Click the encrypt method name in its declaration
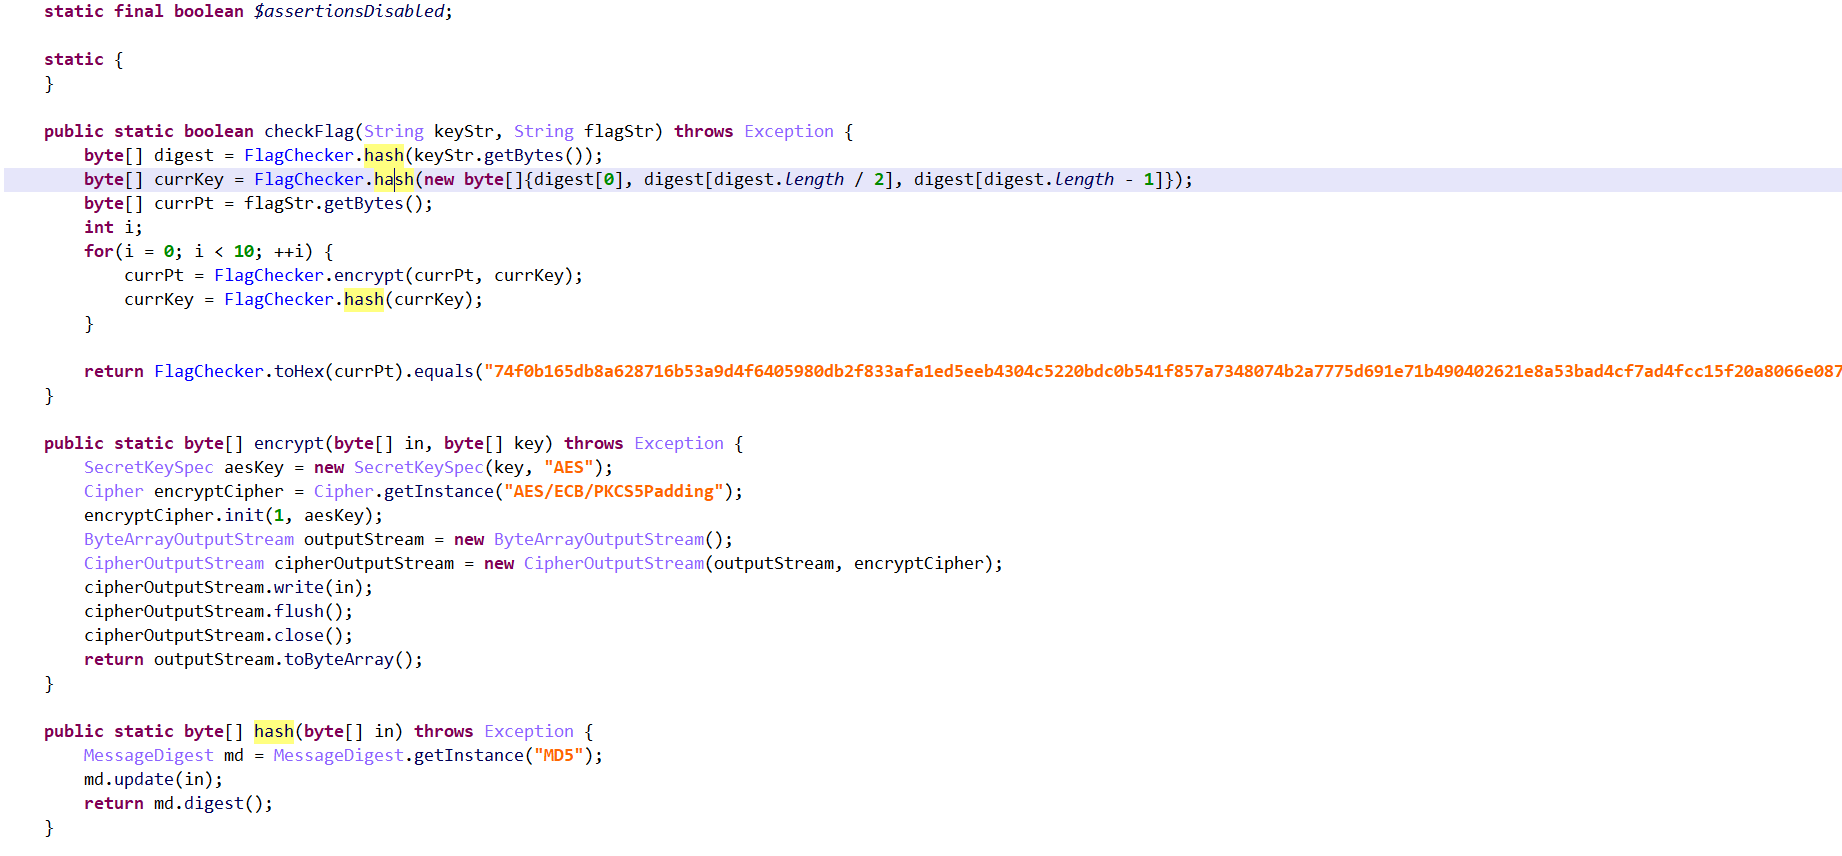 (x=288, y=443)
